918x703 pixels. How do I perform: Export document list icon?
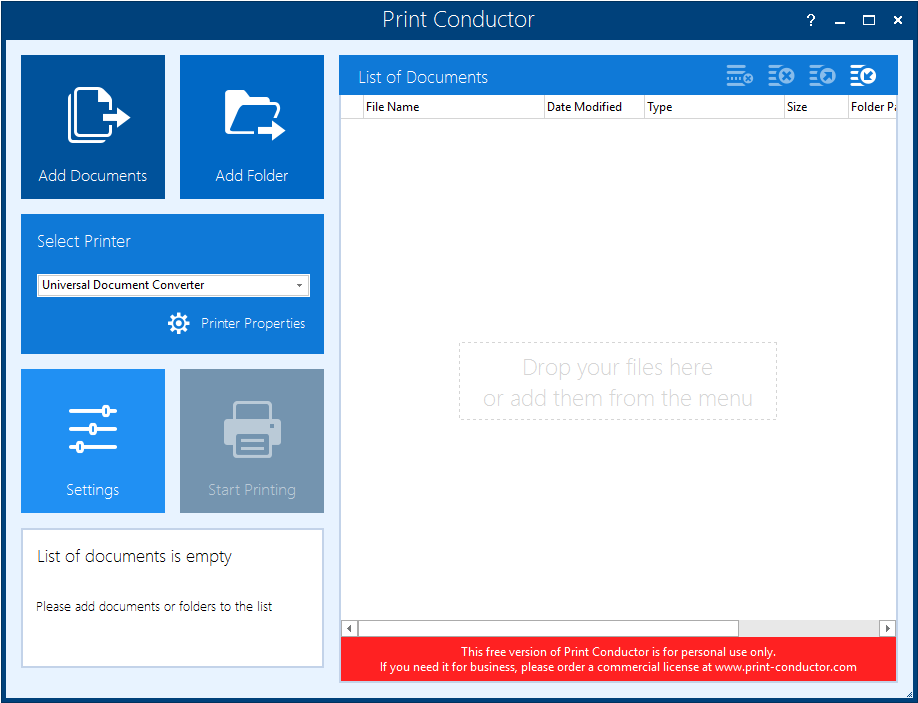coord(822,76)
